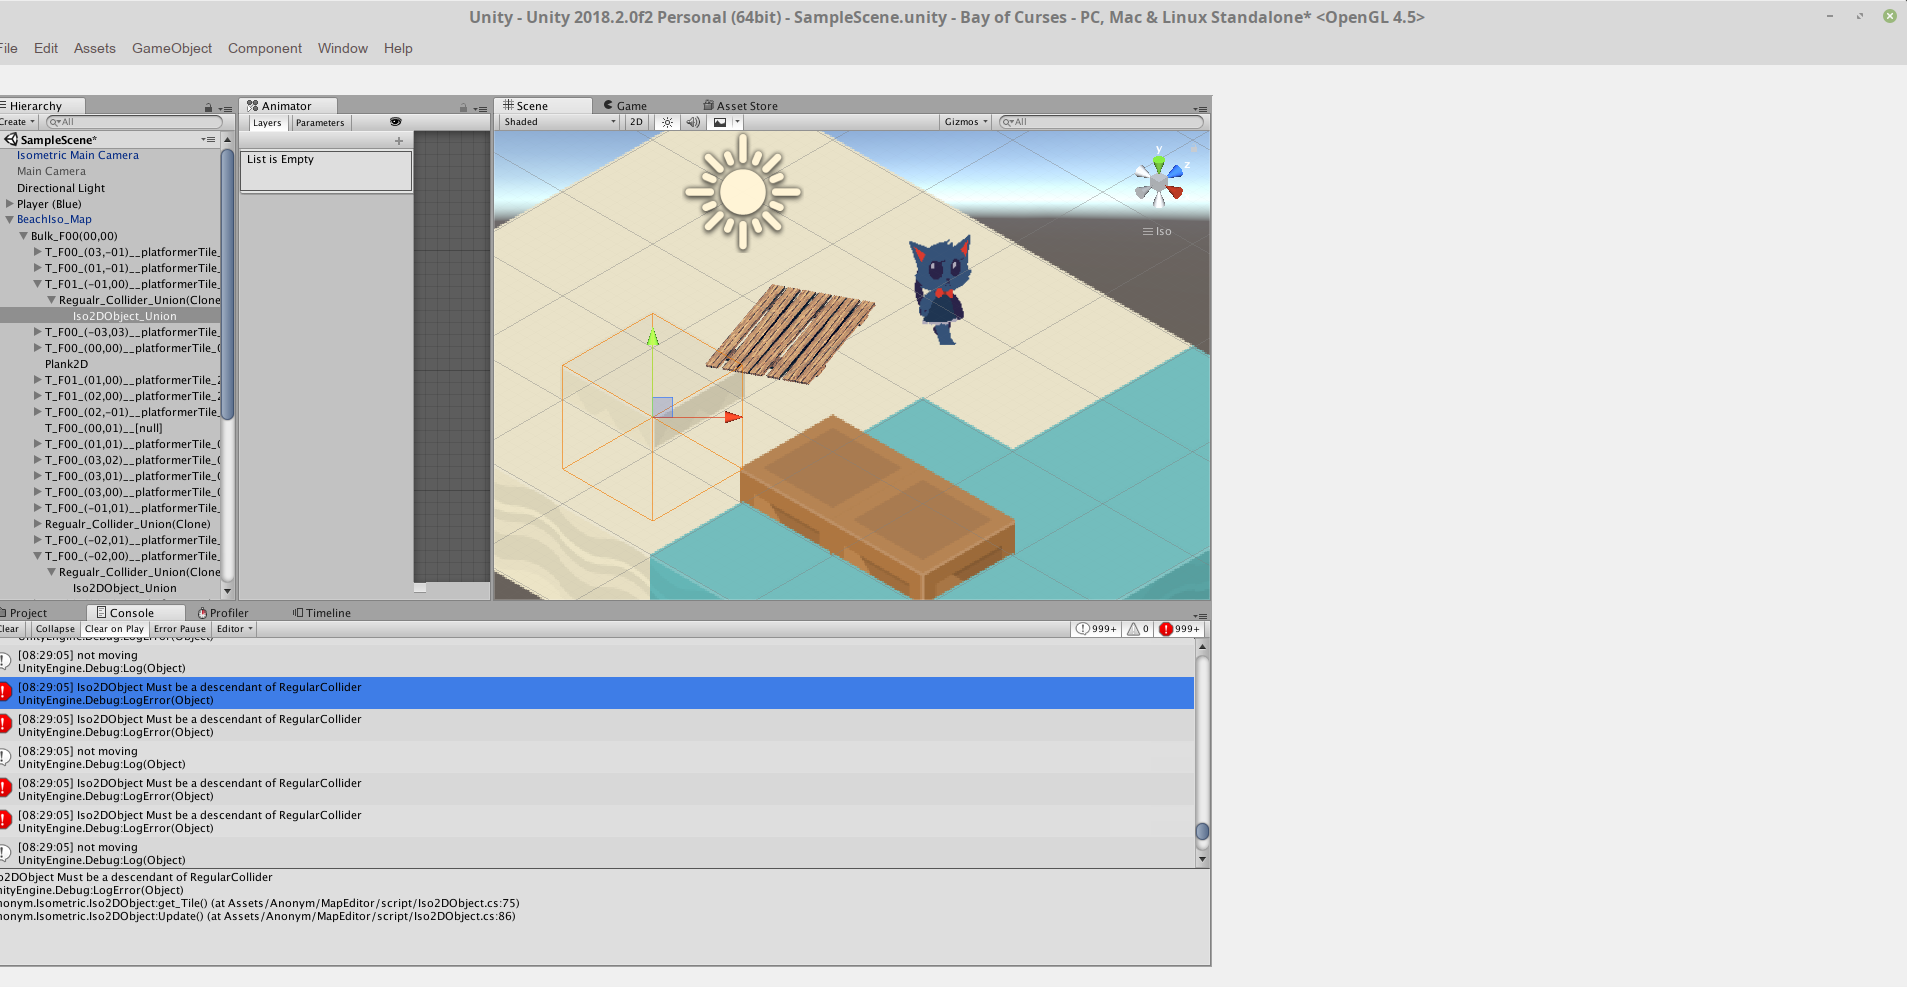Open the Window menu

pos(343,48)
